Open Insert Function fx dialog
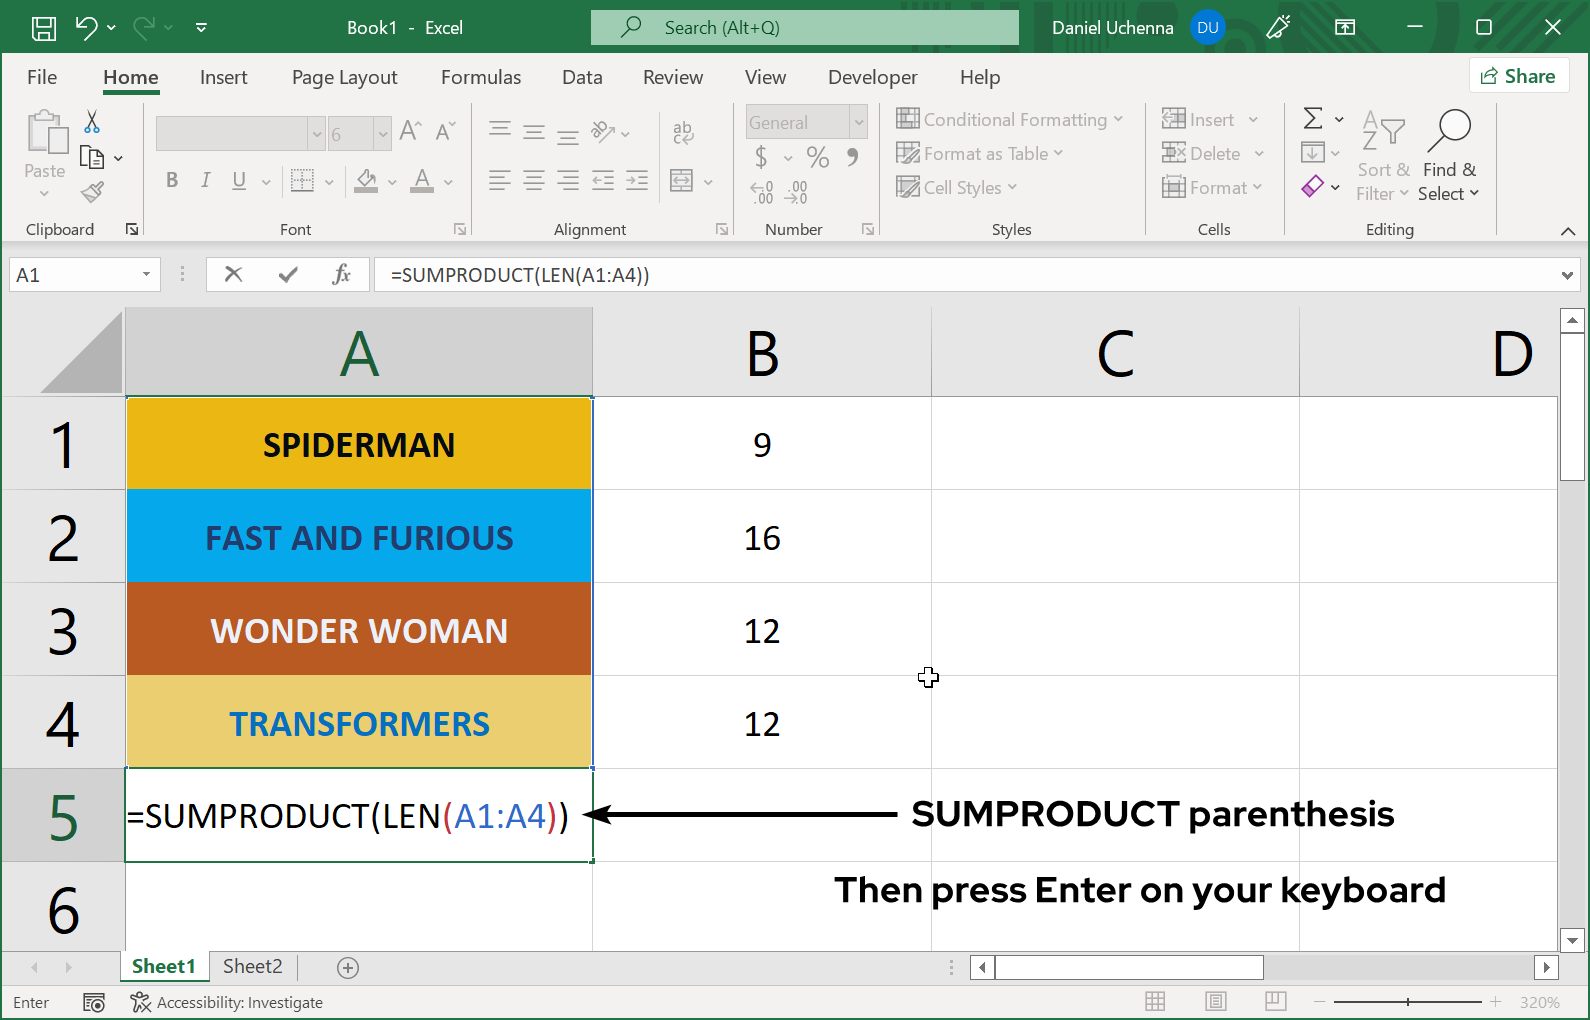 coord(341,274)
